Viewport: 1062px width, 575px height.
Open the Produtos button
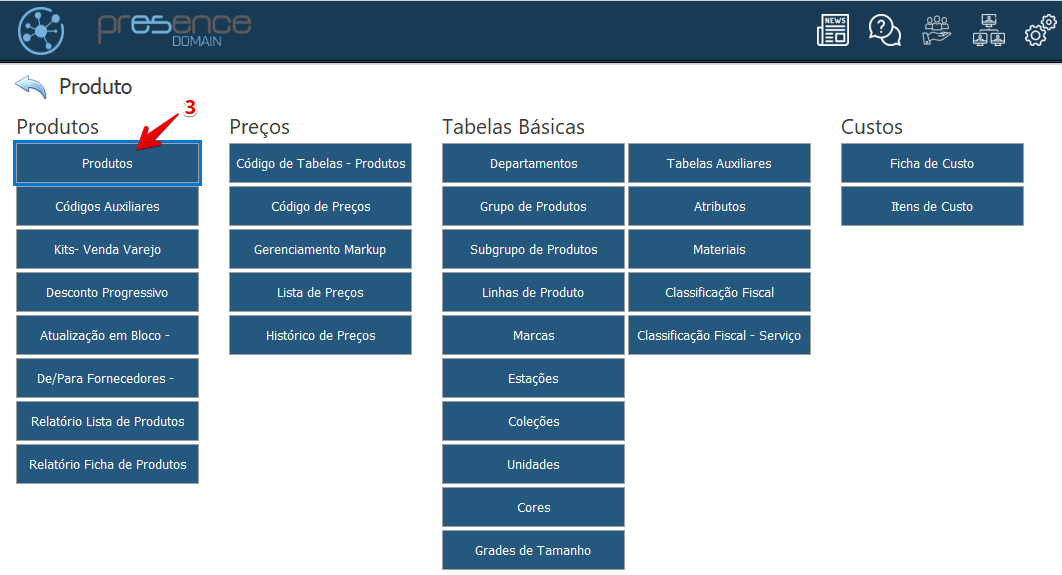107,164
